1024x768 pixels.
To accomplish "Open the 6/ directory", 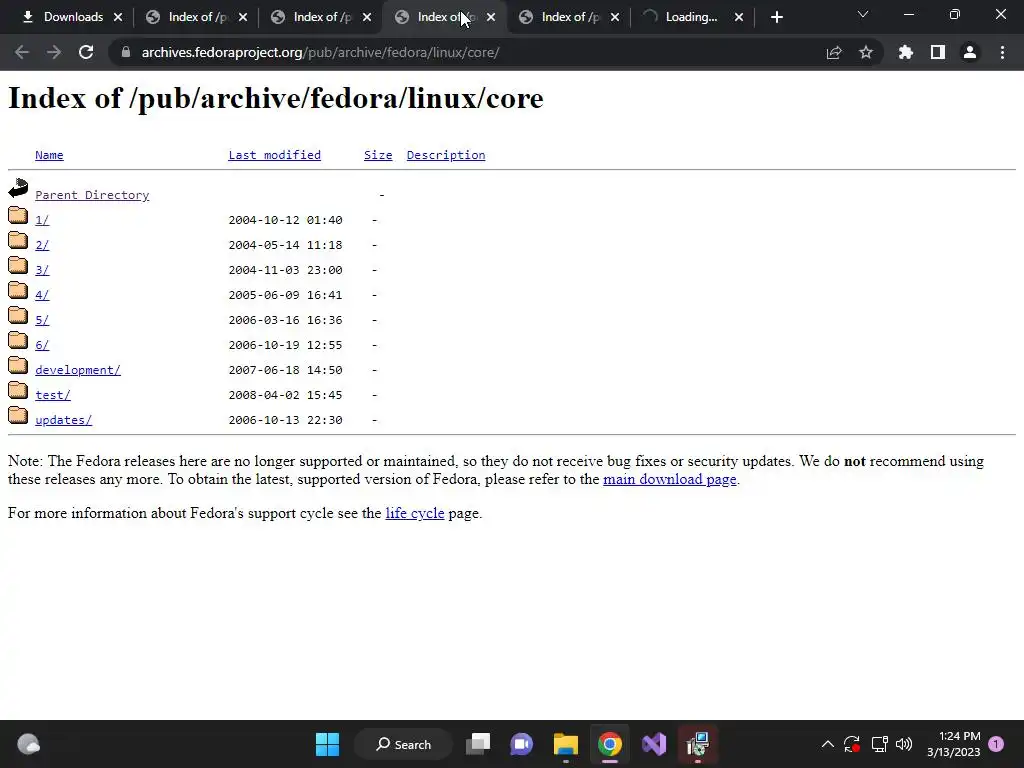I will 42,345.
